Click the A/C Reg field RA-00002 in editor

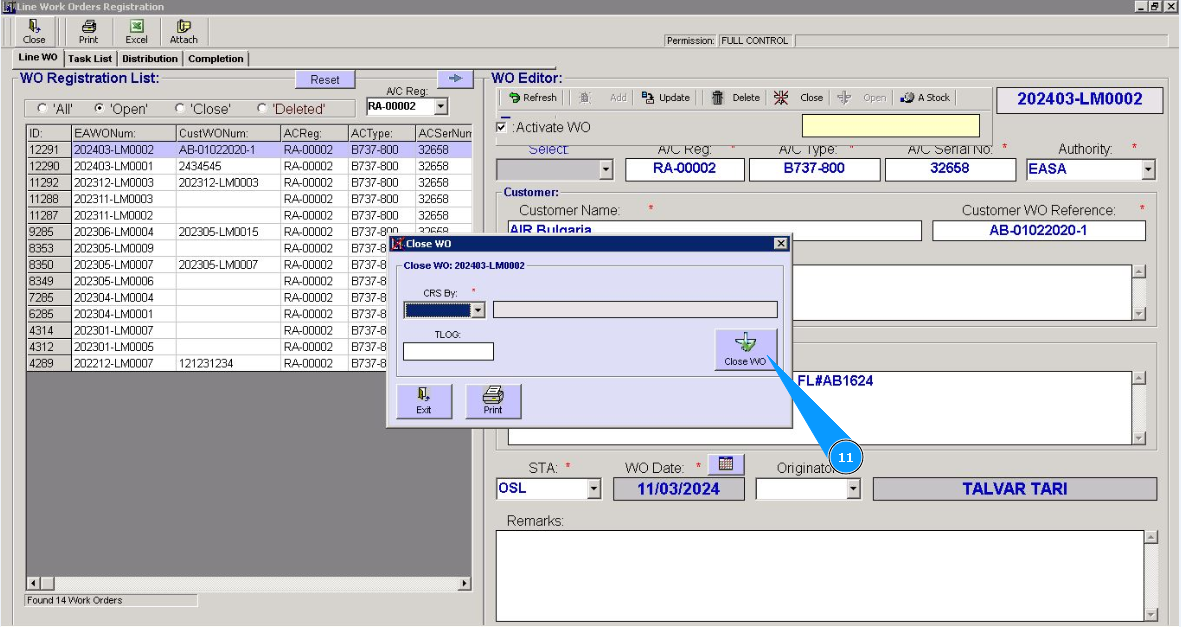(x=685, y=169)
